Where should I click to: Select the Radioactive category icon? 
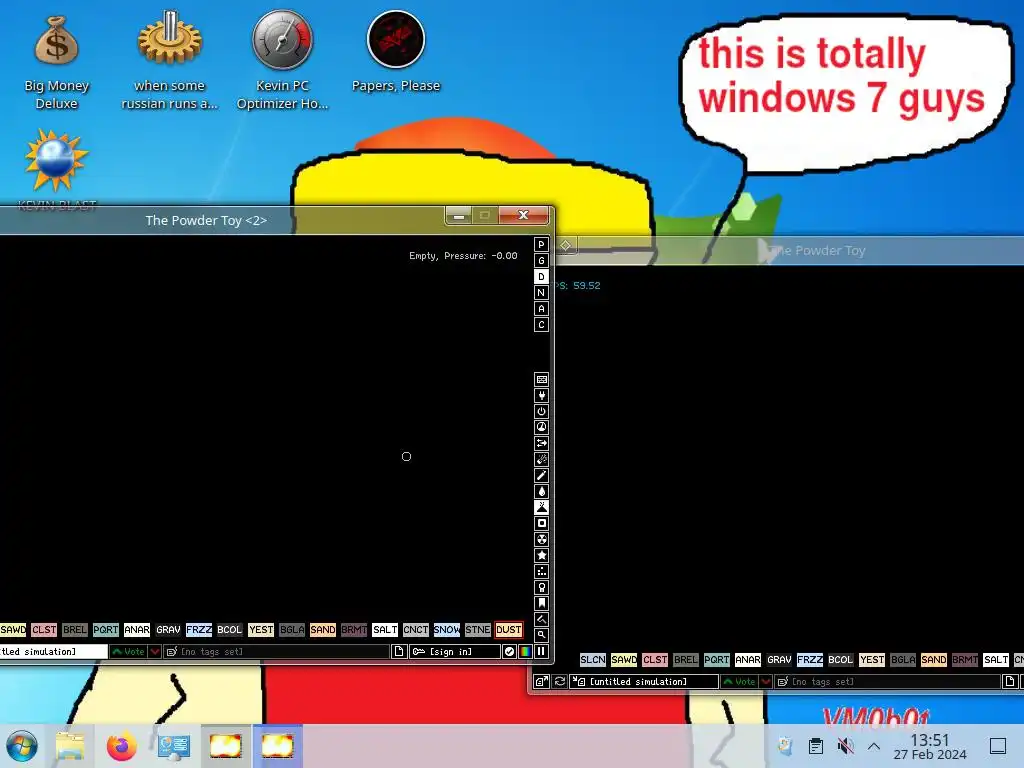coord(541,539)
